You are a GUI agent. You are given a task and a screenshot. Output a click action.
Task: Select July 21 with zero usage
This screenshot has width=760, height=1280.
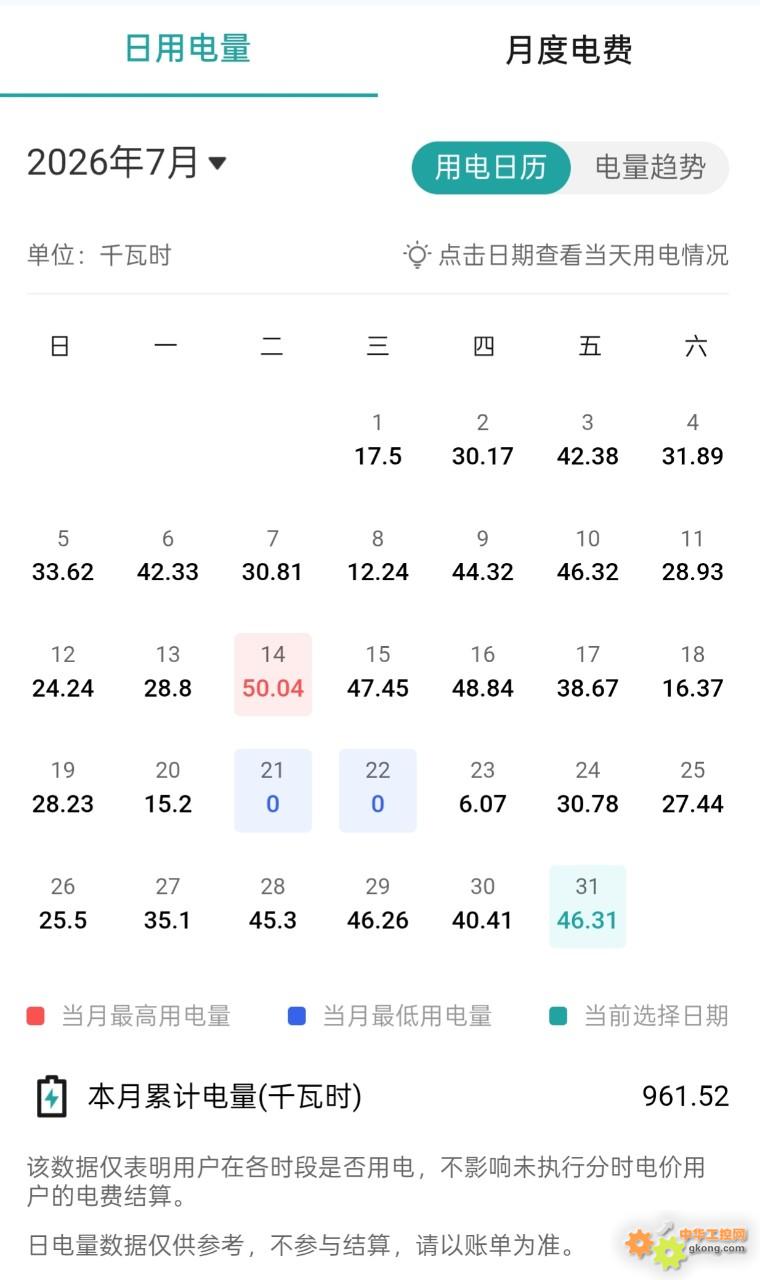(x=273, y=790)
